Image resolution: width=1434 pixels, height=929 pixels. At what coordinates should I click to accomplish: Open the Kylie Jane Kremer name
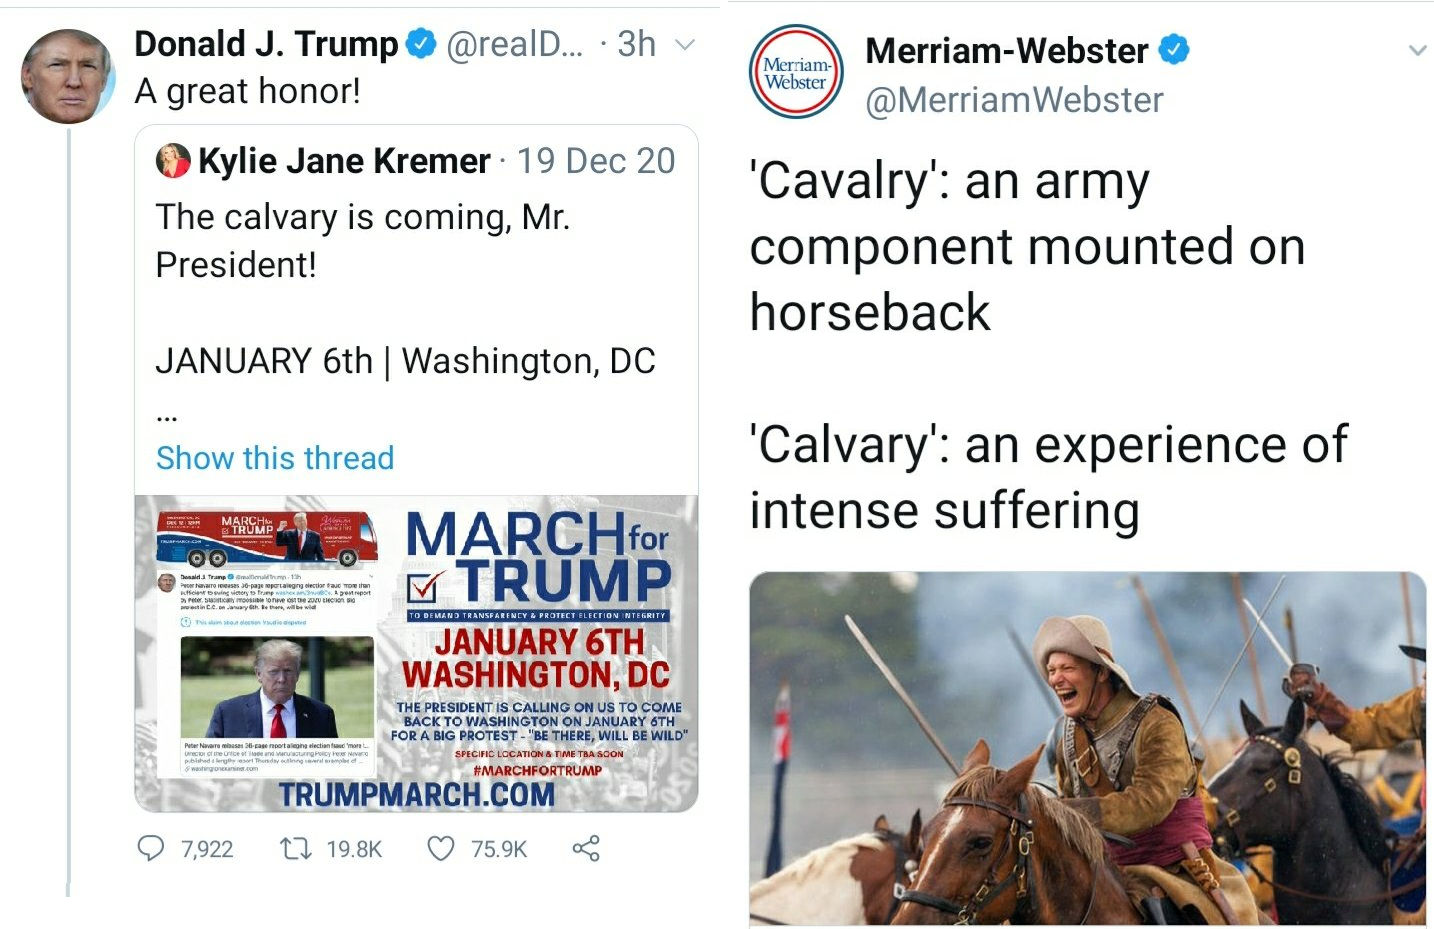(x=344, y=161)
